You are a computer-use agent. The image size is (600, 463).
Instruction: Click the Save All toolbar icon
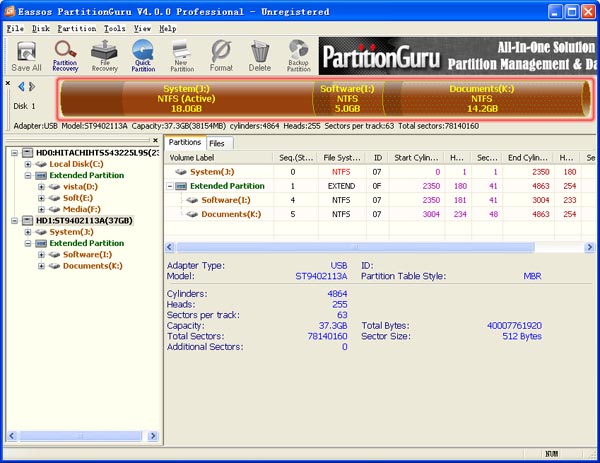click(x=26, y=56)
